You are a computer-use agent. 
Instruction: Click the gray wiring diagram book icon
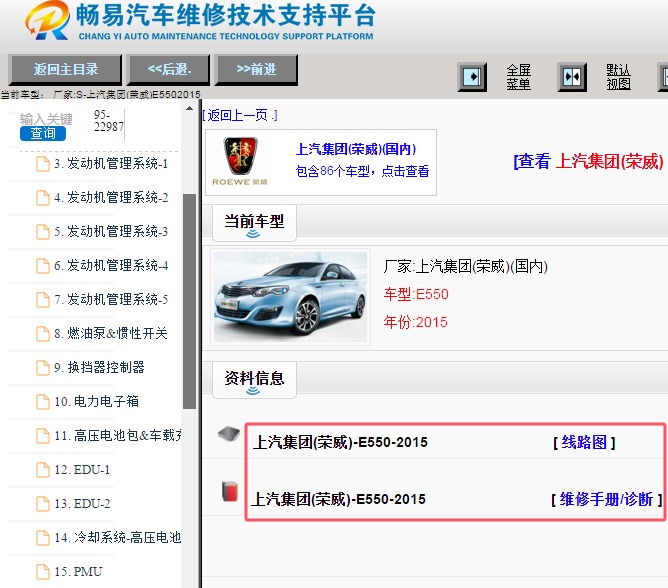pyautogui.click(x=229, y=435)
